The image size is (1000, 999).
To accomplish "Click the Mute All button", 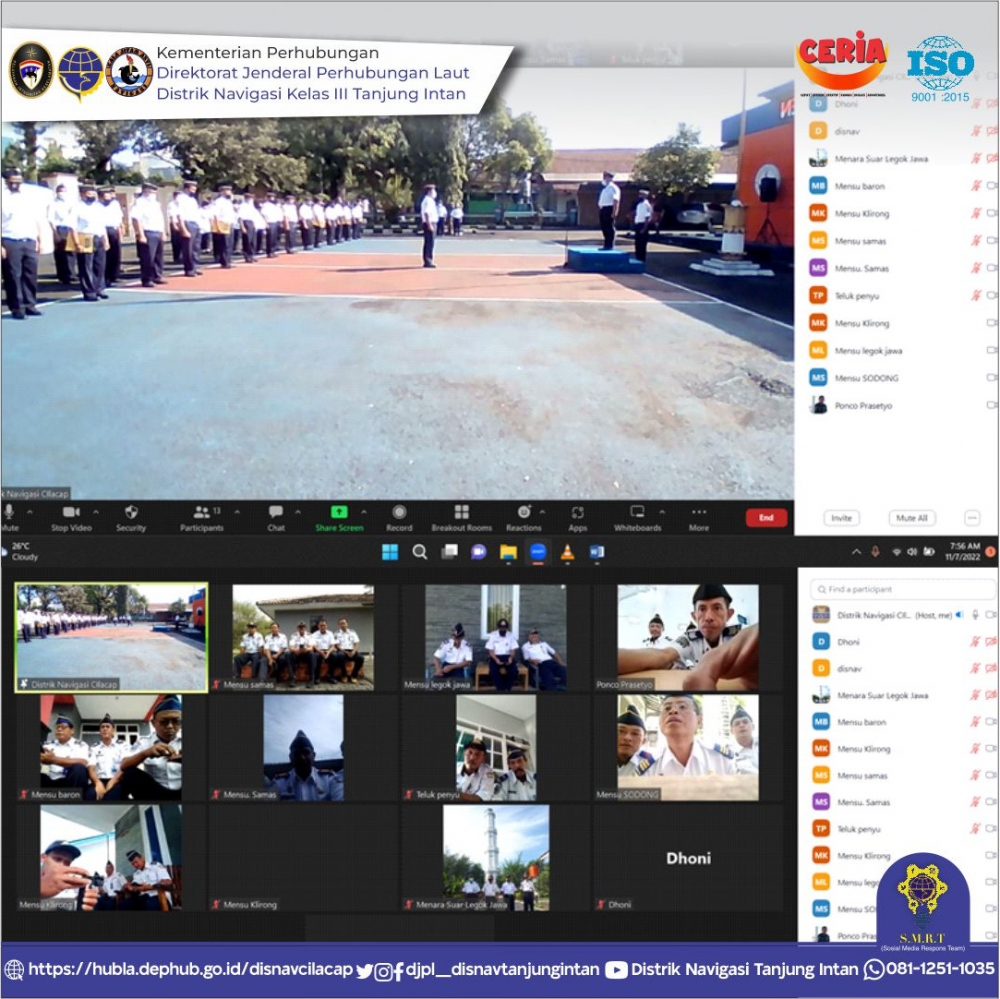I will pos(911,518).
